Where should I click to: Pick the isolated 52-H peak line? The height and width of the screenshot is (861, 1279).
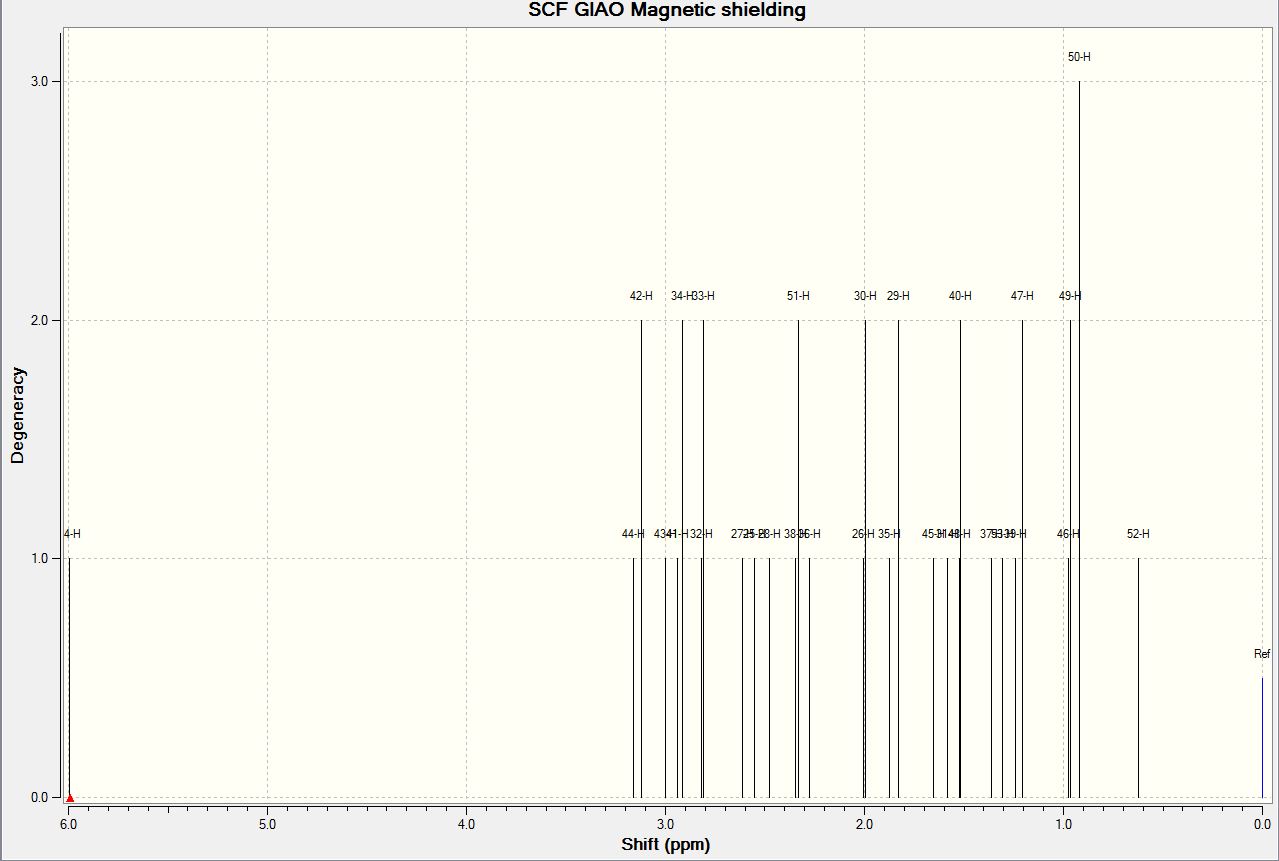tap(1138, 678)
